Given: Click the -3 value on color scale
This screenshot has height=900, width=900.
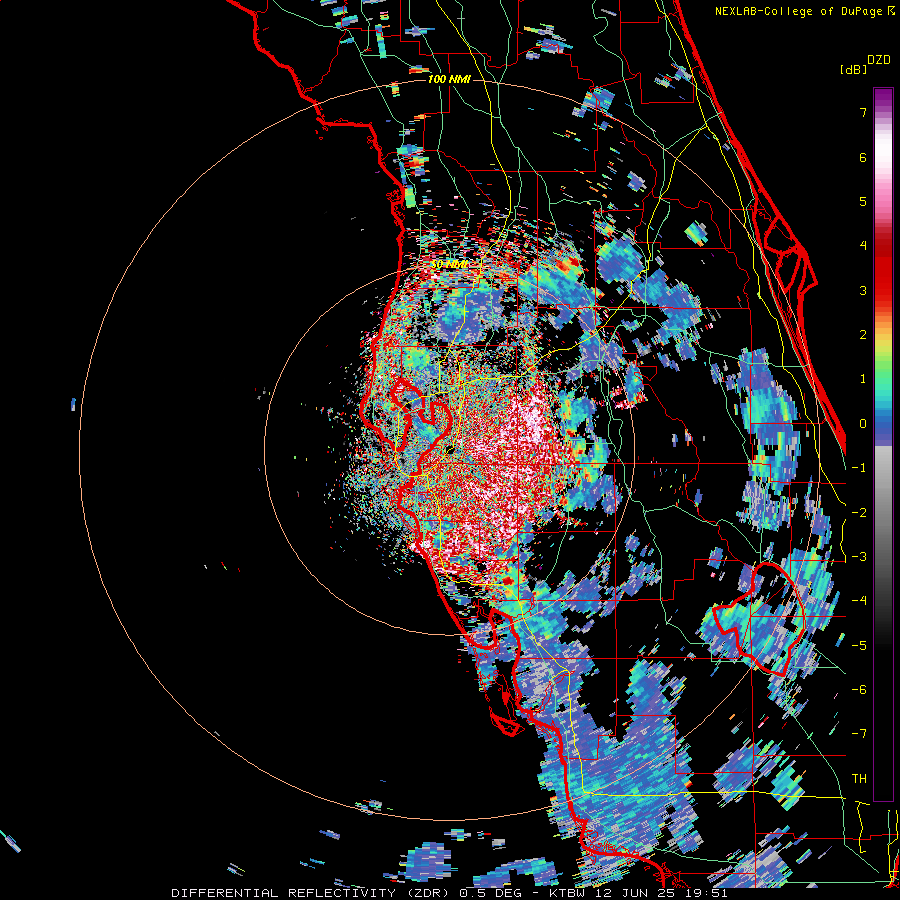Looking at the screenshot, I should [859, 557].
